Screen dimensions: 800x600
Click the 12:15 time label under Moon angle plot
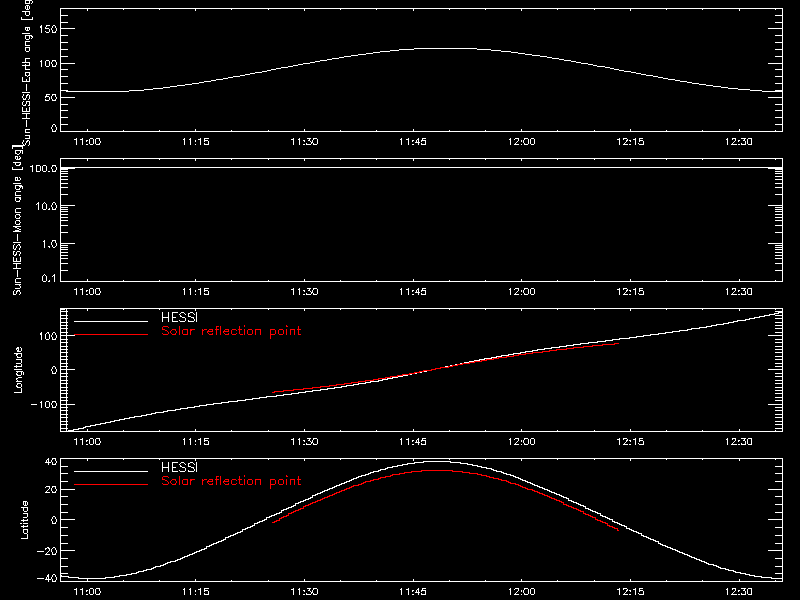(630, 291)
